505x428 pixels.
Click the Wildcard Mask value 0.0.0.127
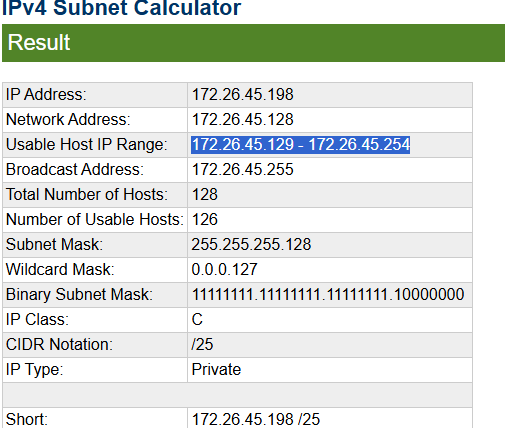[x=224, y=269]
